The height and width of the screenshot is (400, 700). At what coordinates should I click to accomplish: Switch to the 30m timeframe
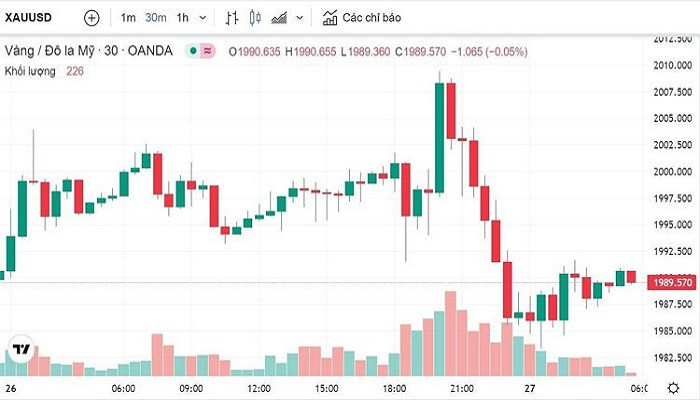155,18
